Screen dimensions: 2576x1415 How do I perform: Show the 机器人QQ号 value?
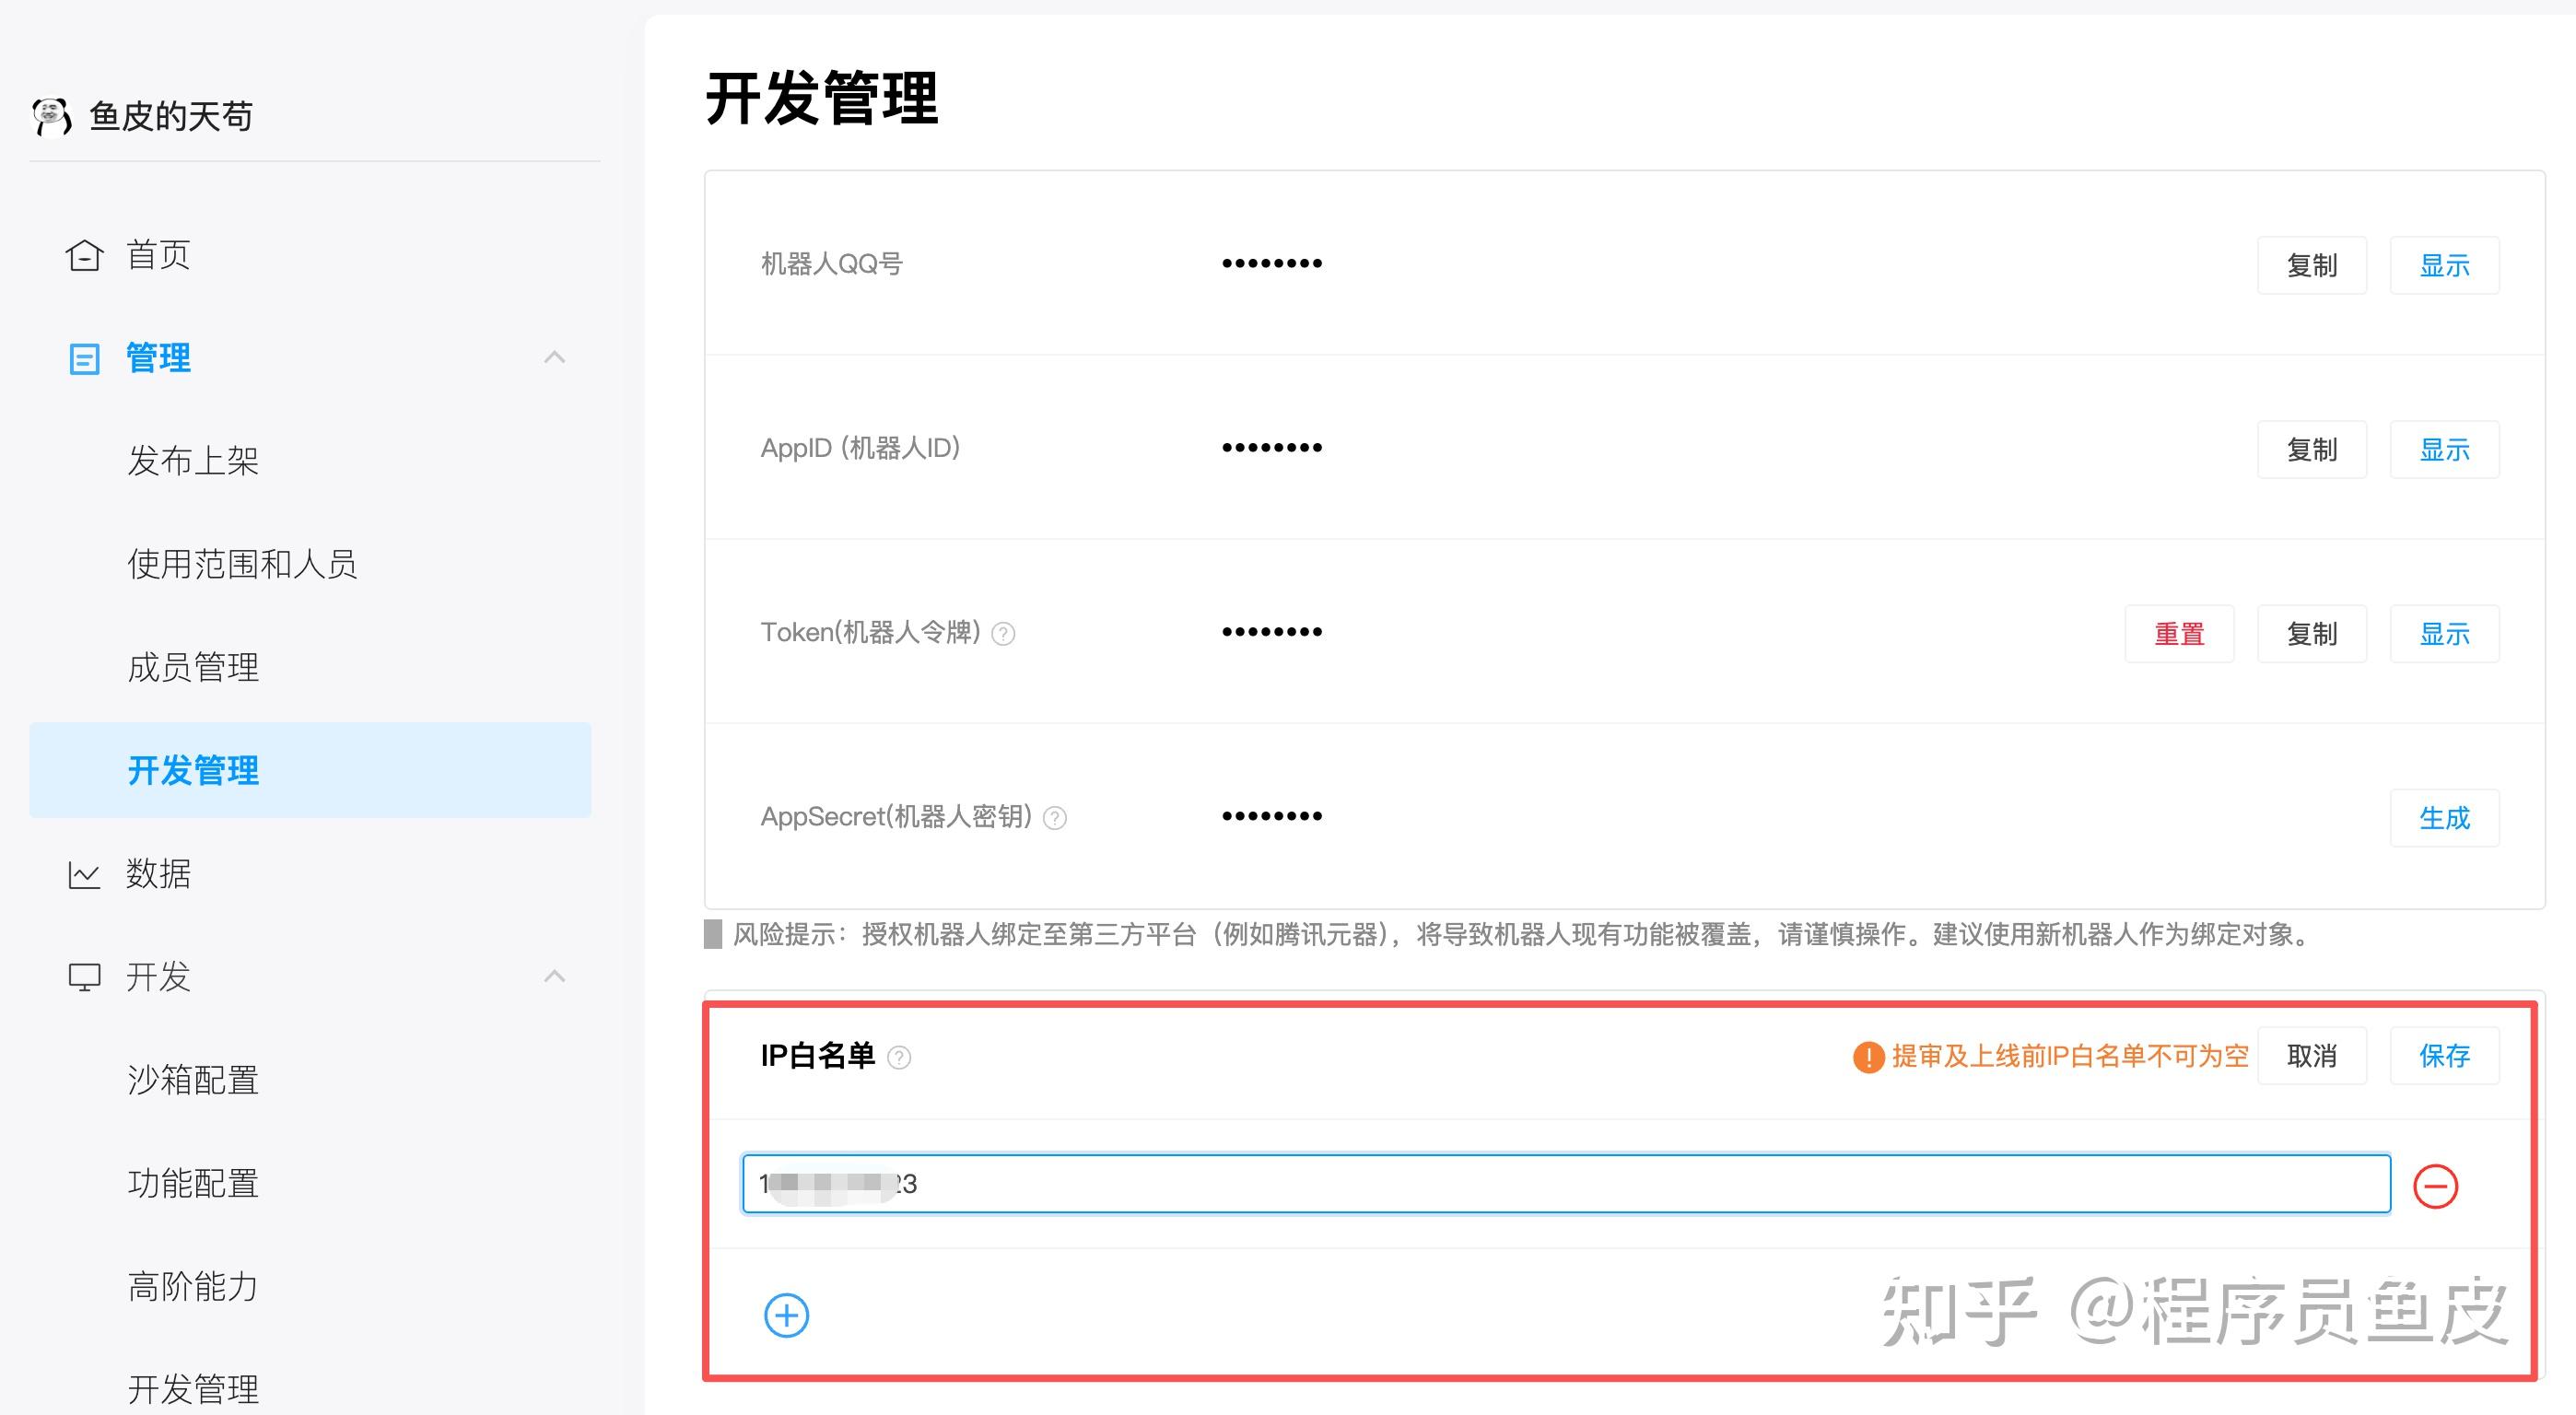click(x=2443, y=265)
